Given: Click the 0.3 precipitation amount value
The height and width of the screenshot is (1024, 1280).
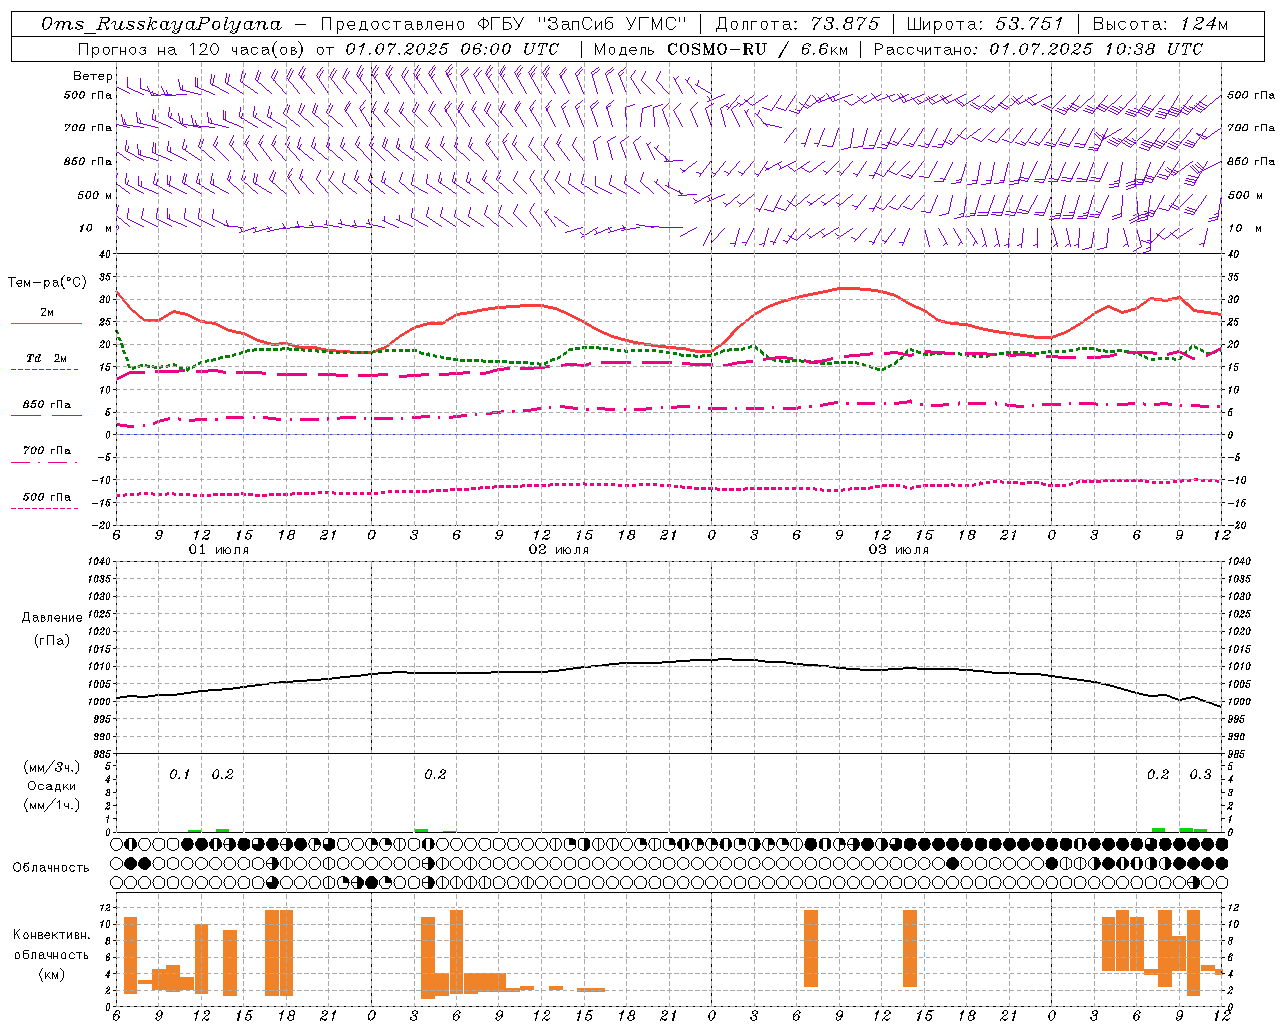Looking at the screenshot, I should coord(1200,774).
